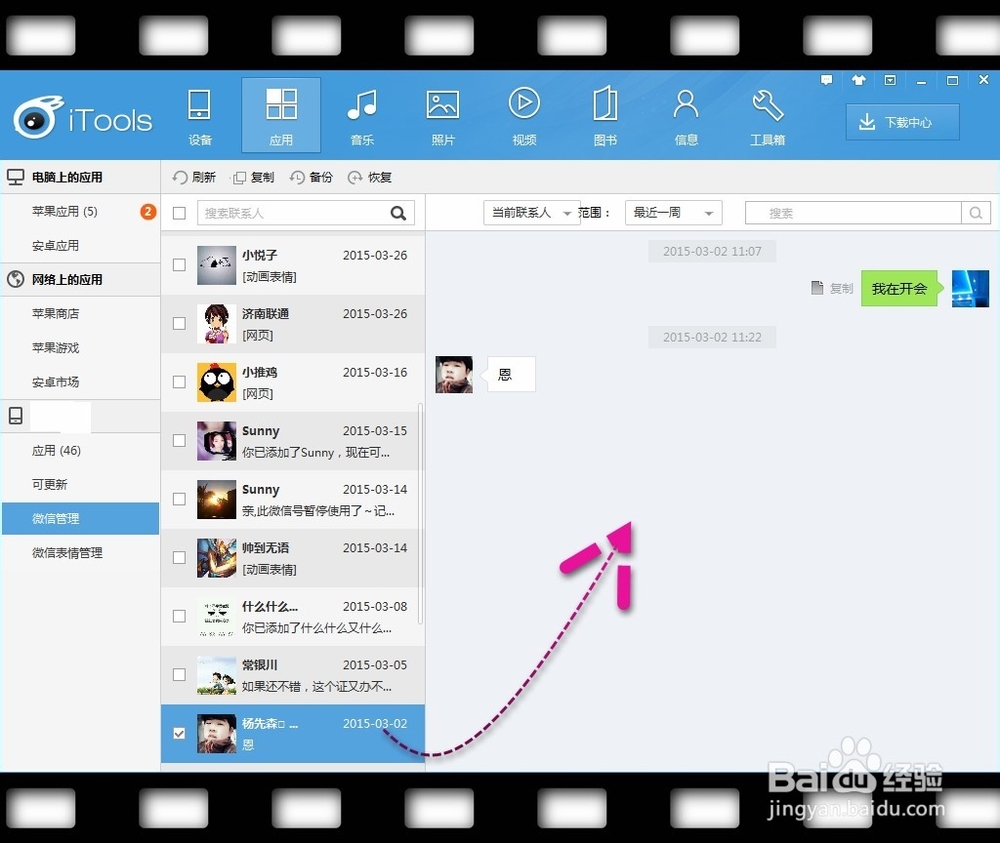Open the 工具箱 toolbox
The image size is (1000, 843).
click(x=767, y=116)
